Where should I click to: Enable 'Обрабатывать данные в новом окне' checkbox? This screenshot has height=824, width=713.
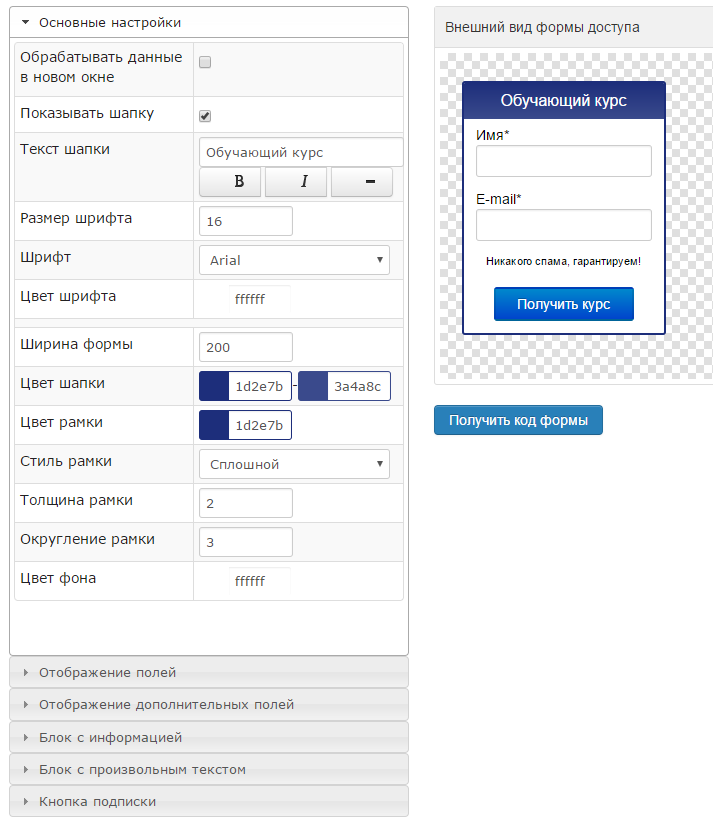pos(205,62)
